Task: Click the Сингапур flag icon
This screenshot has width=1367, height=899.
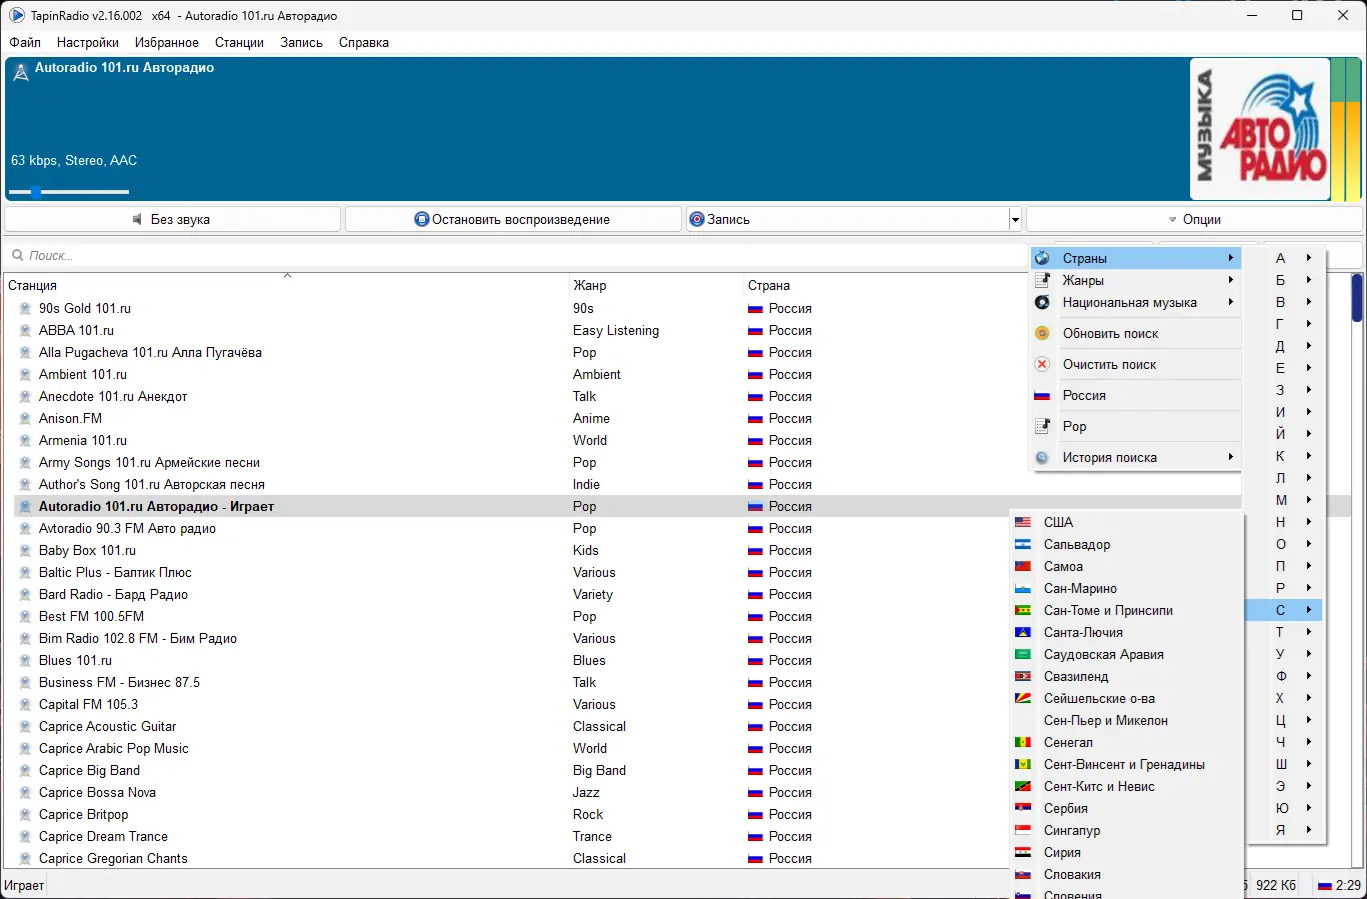Action: [x=1023, y=830]
